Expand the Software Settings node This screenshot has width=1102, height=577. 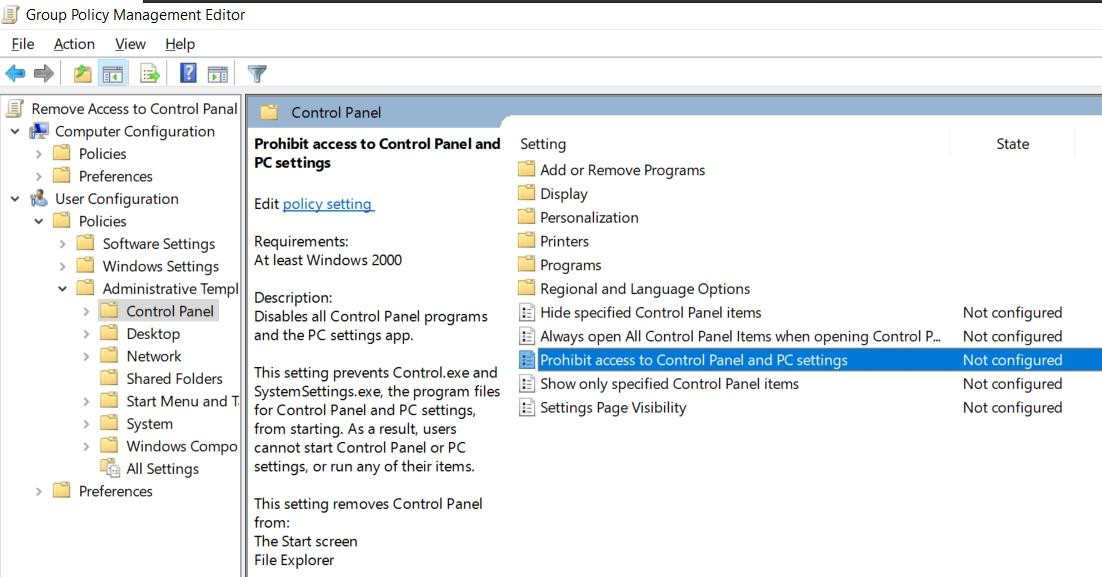tap(63, 244)
